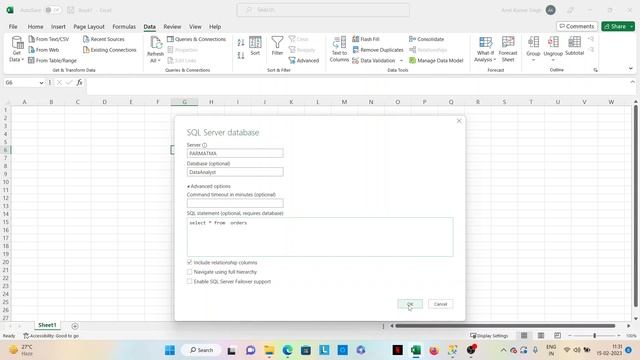The height and width of the screenshot is (360, 640).
Task: Expand Data Validation dropdown arrow
Action: pos(401,60)
